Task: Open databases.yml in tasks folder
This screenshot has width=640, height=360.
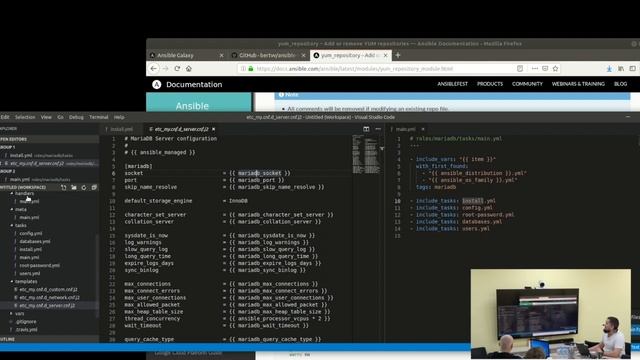Action: pyautogui.click(x=35, y=242)
